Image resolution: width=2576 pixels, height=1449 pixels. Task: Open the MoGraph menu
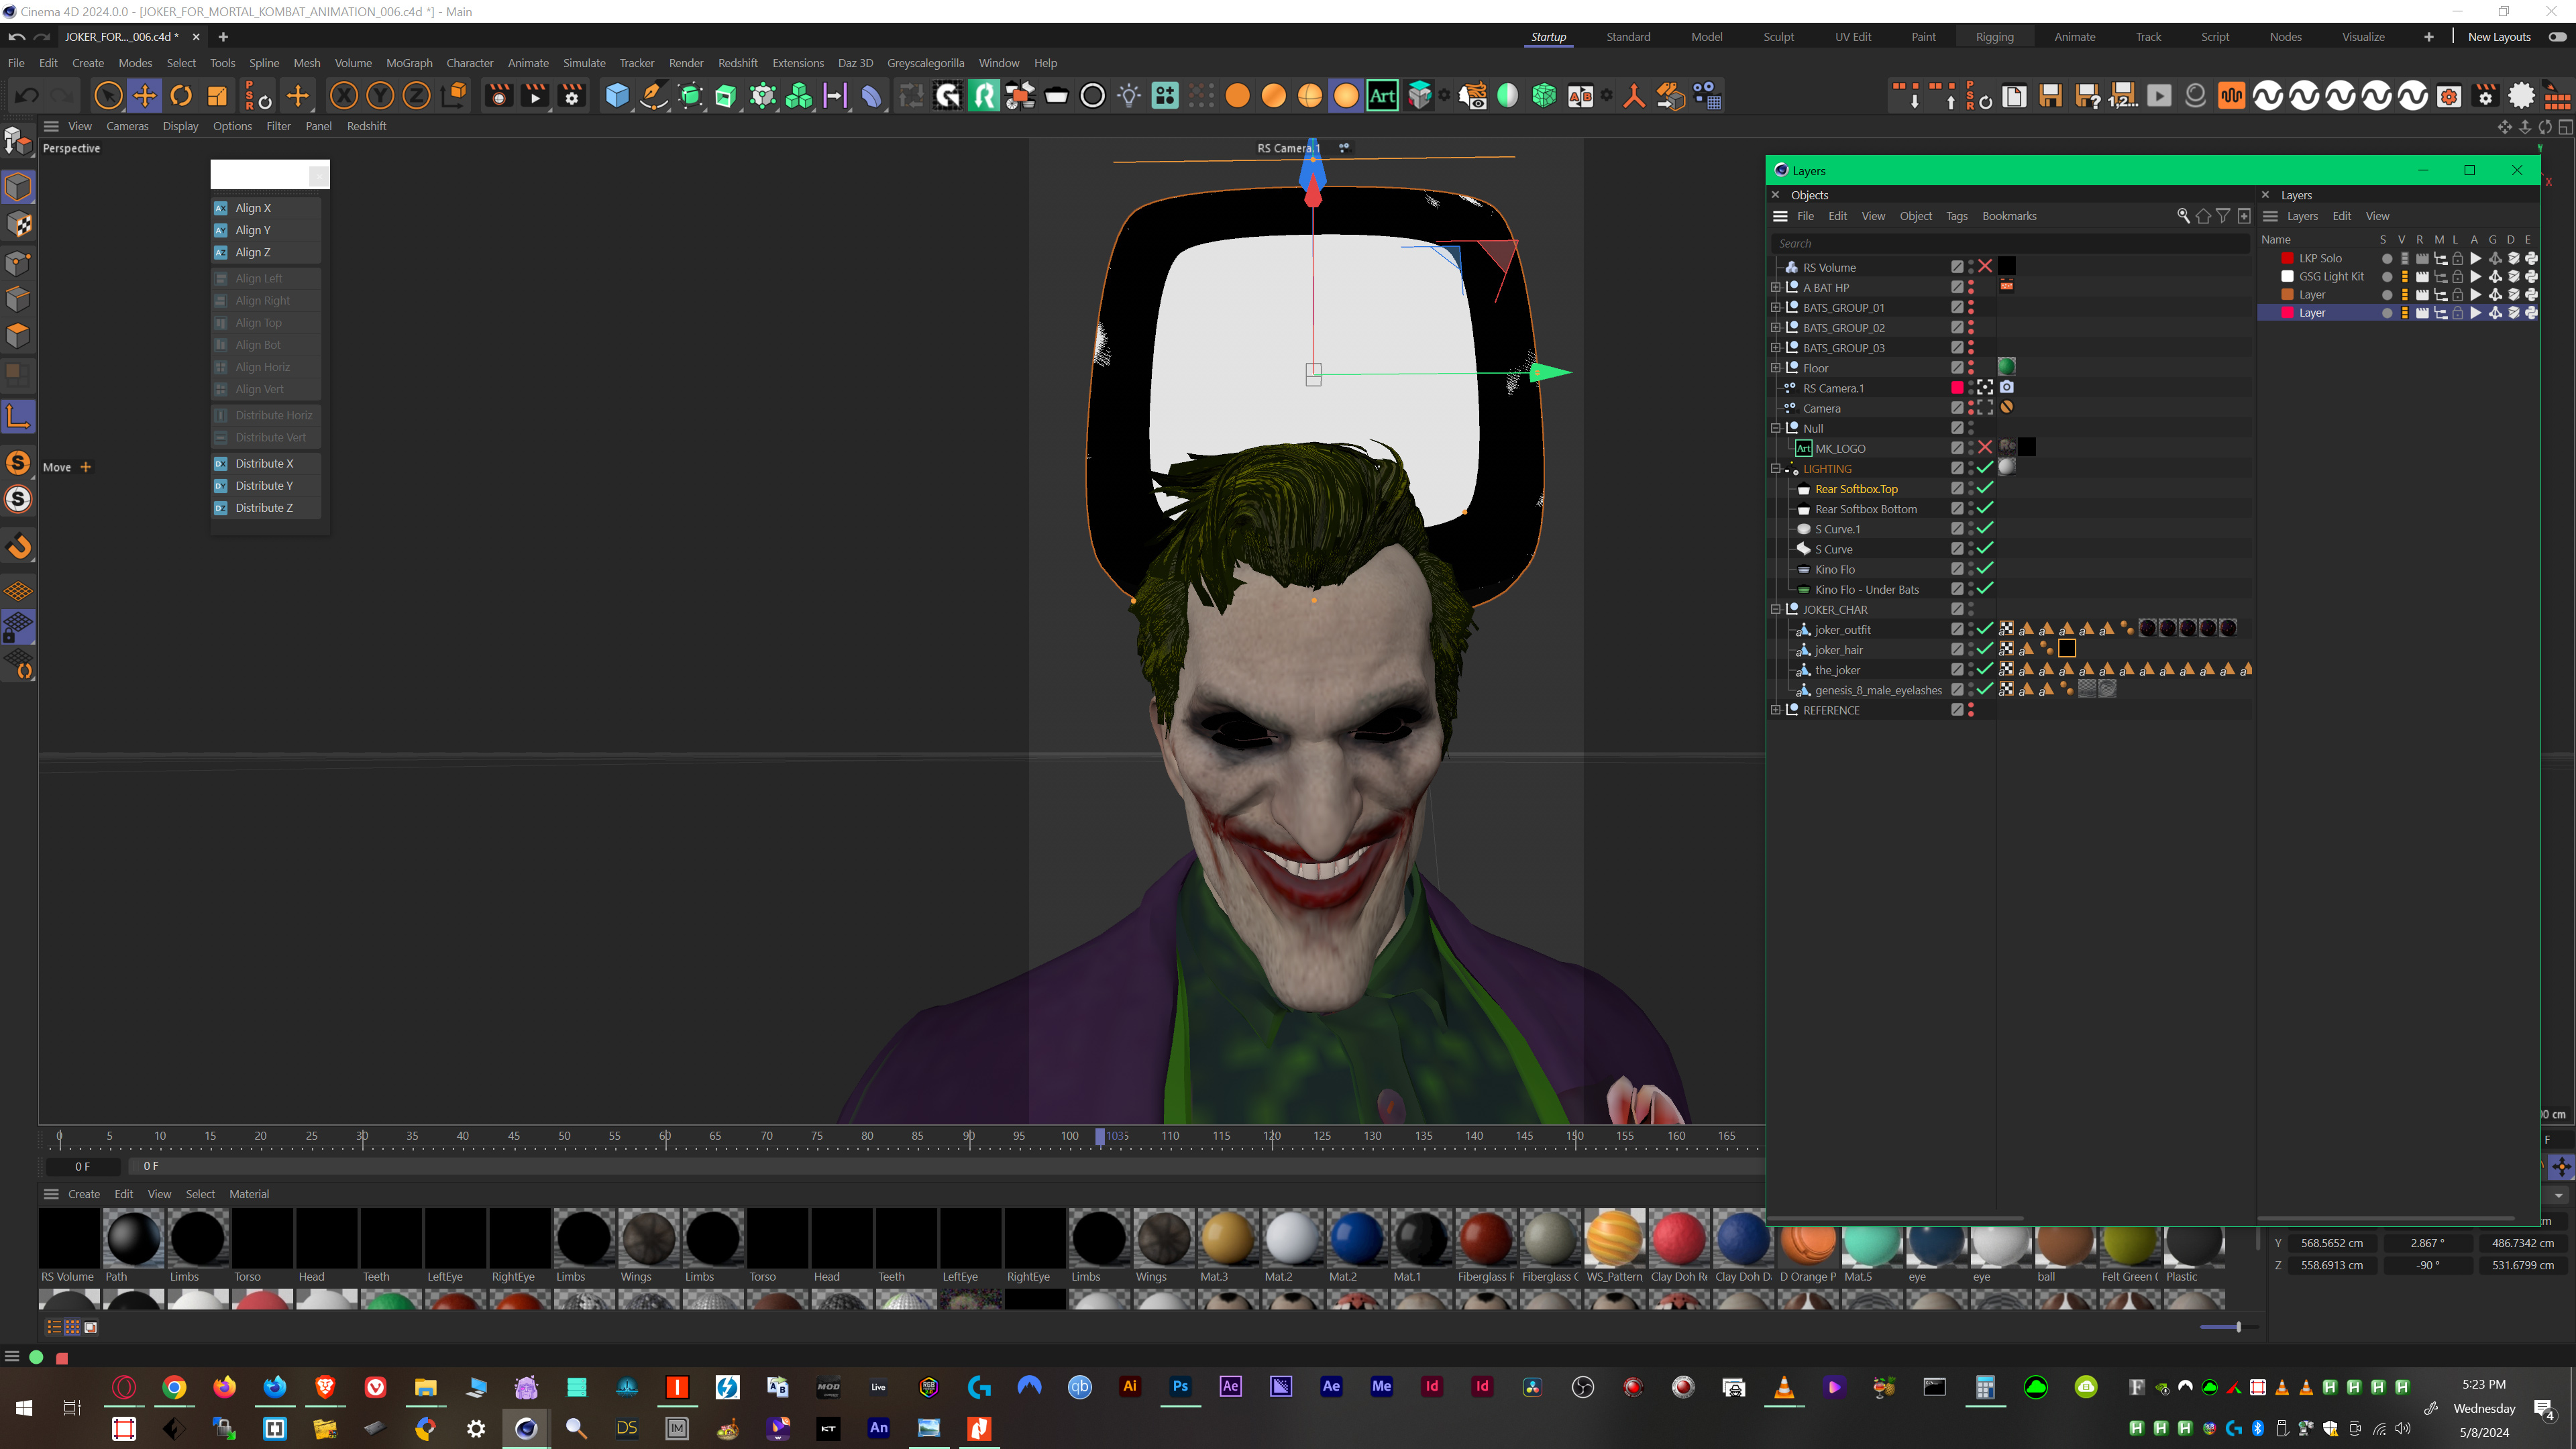pos(409,63)
